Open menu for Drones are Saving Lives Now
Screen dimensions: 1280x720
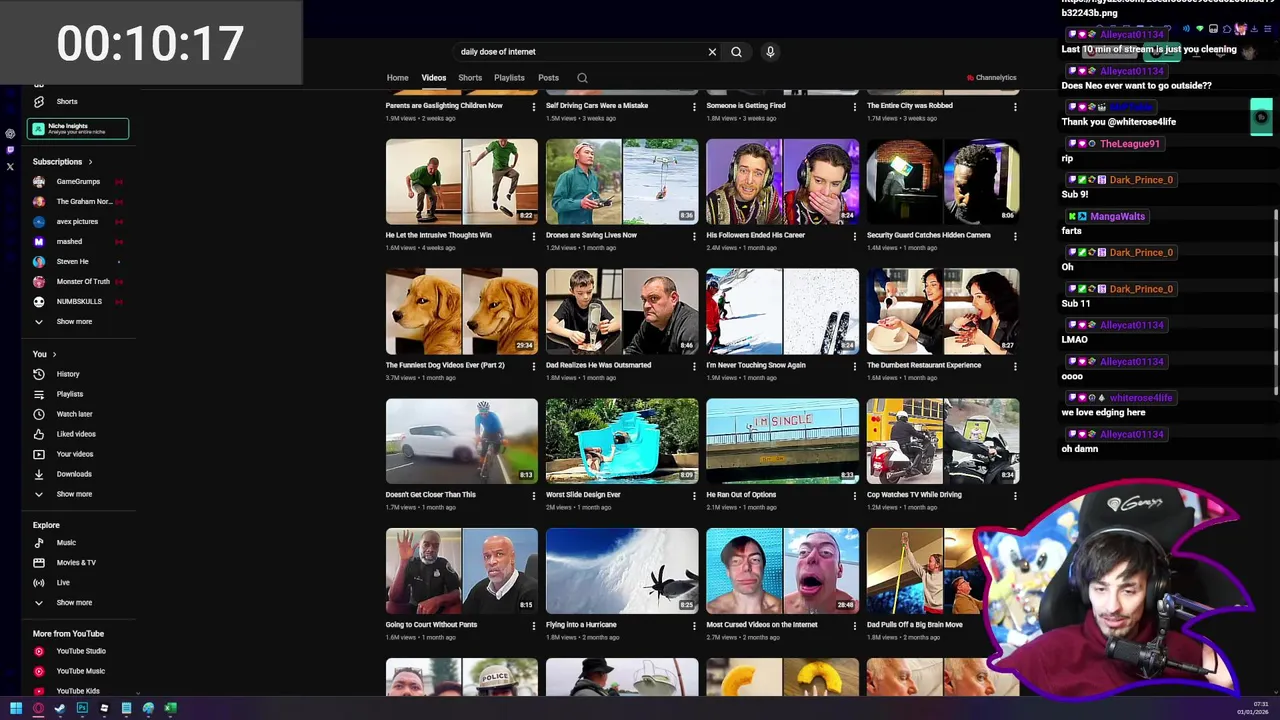coord(694,236)
